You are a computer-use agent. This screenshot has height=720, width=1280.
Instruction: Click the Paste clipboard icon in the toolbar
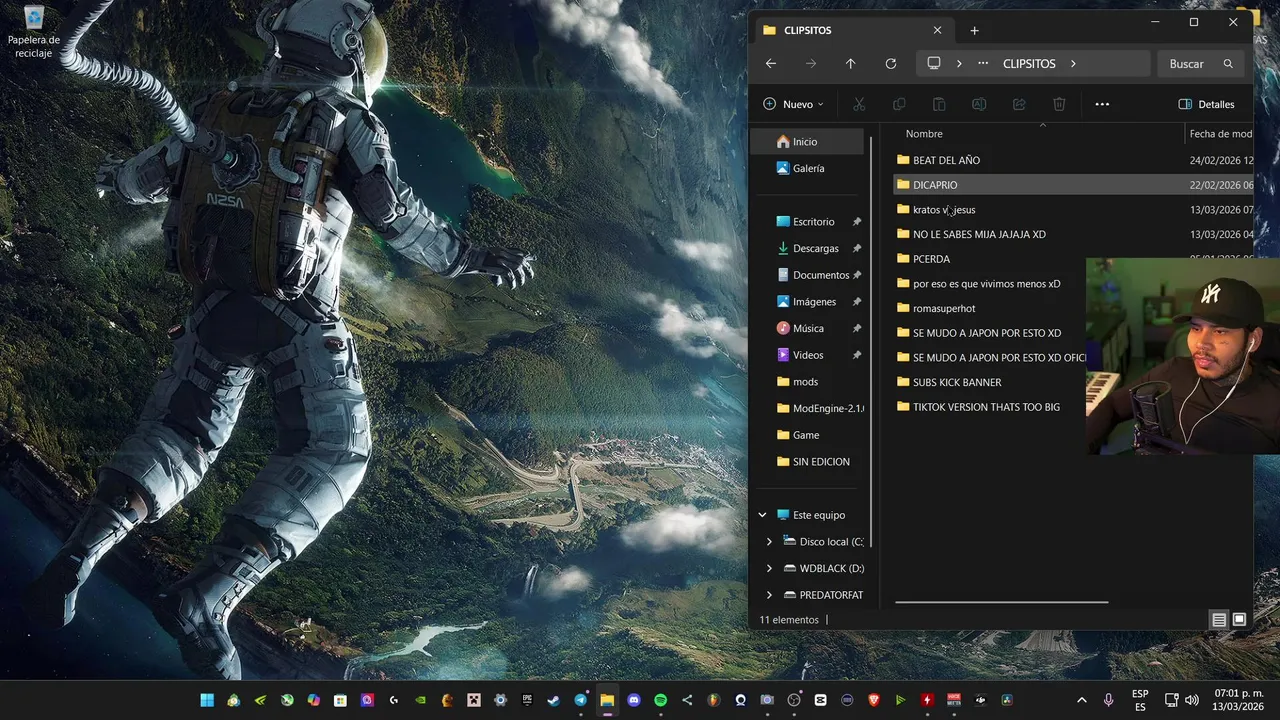coord(939,104)
